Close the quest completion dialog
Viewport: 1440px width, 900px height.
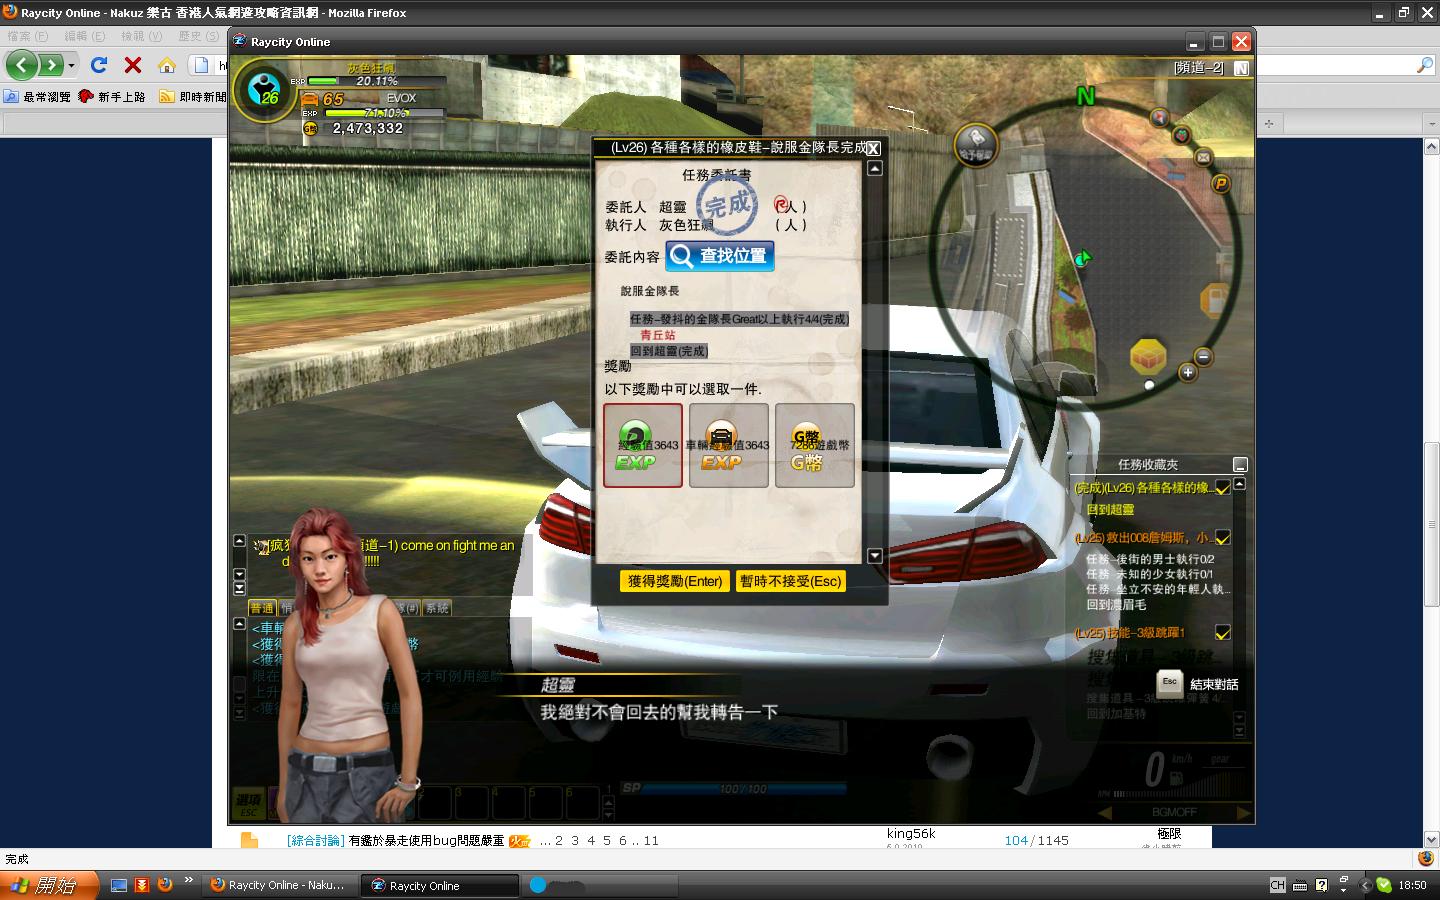[x=873, y=148]
